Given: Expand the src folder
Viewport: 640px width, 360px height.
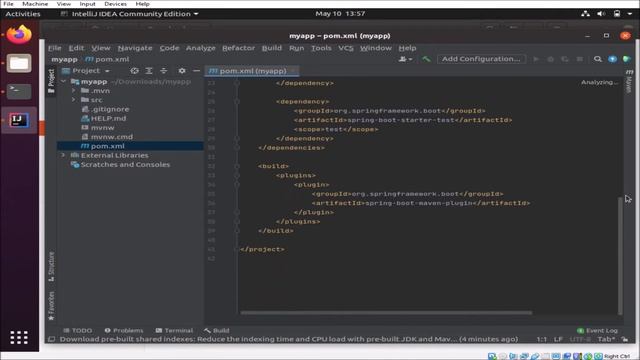Looking at the screenshot, I should click(x=73, y=100).
